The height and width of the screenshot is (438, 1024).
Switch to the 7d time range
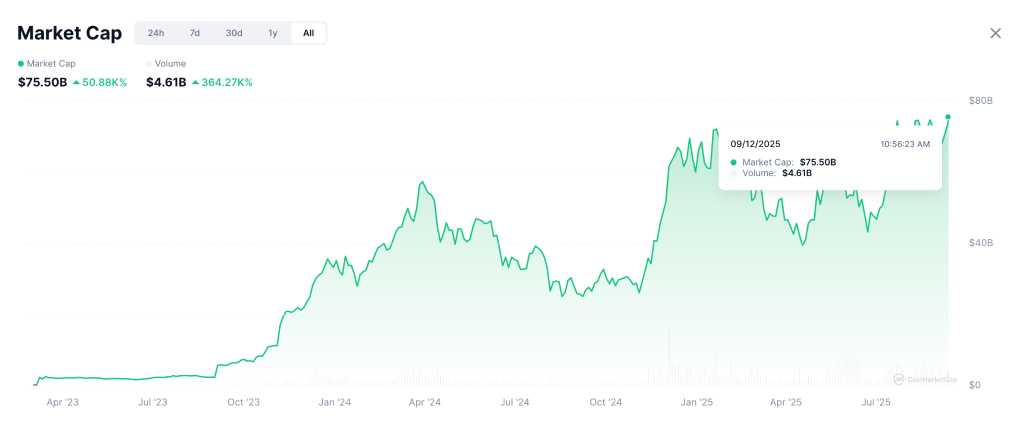pyautogui.click(x=195, y=33)
